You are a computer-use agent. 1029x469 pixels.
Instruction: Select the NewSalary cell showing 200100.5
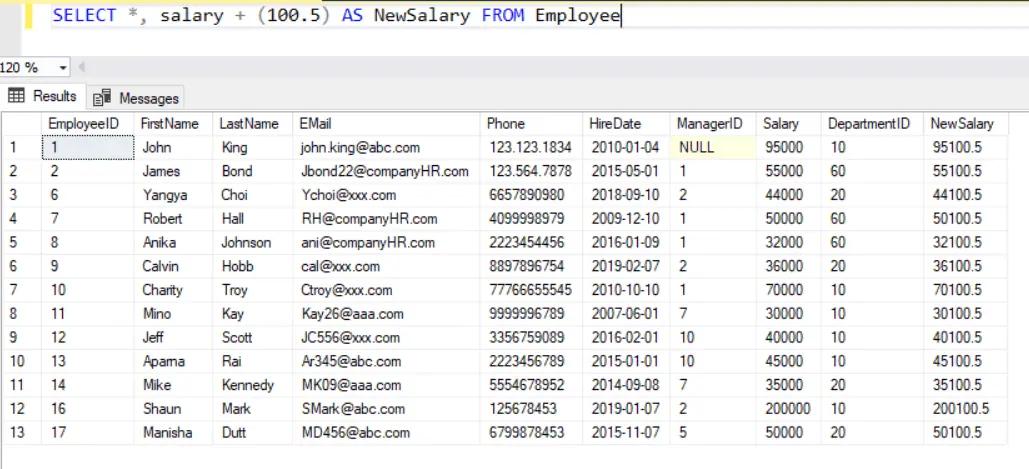960,409
